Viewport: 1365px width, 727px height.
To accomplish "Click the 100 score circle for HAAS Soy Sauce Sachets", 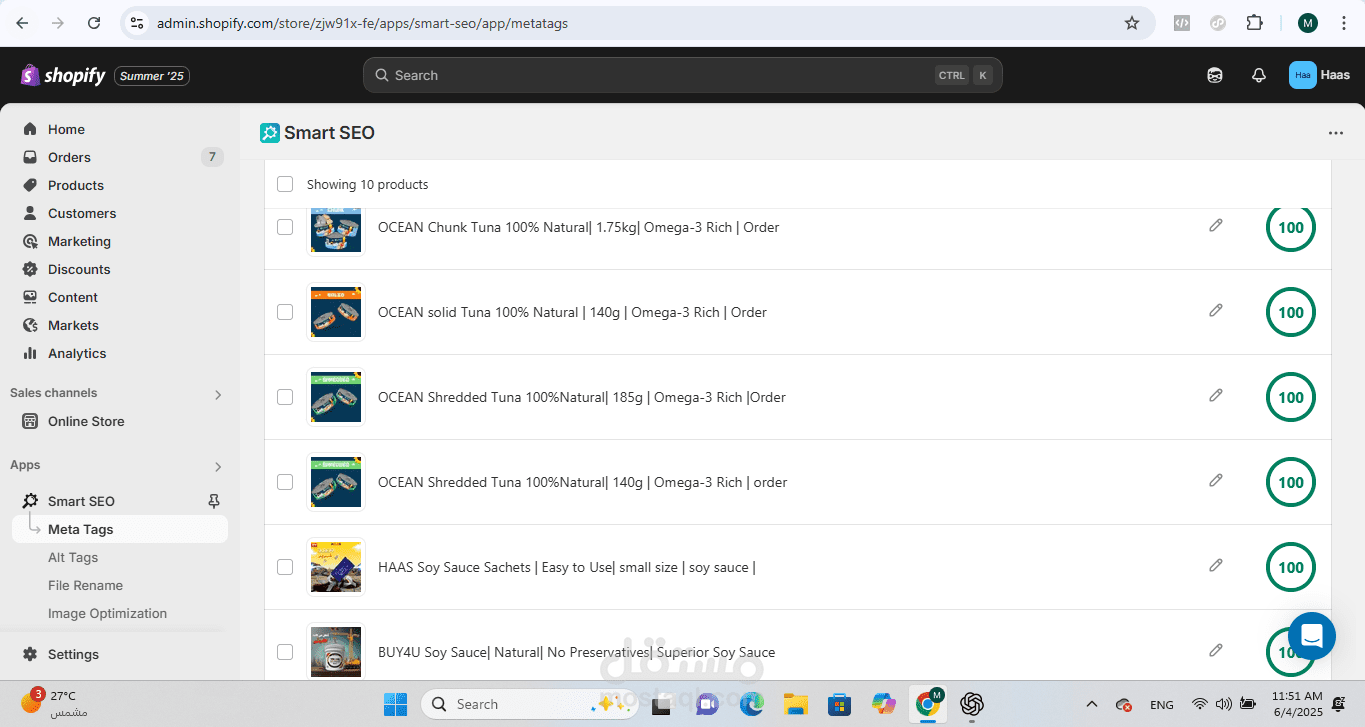I will click(1291, 567).
